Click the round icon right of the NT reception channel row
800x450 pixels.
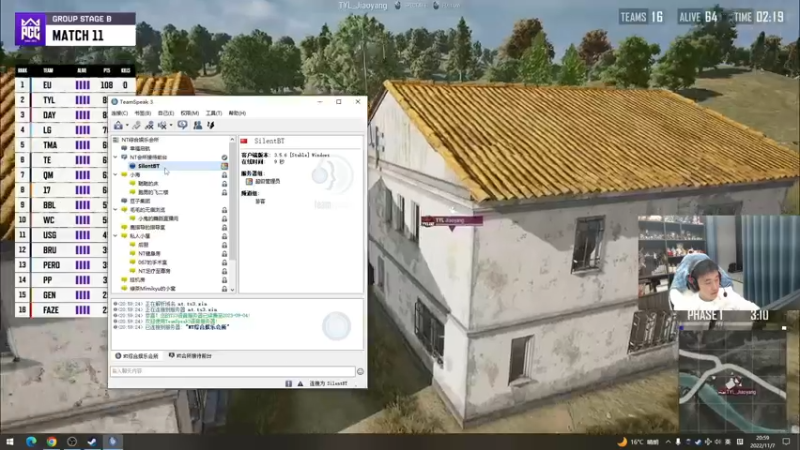pos(224,158)
